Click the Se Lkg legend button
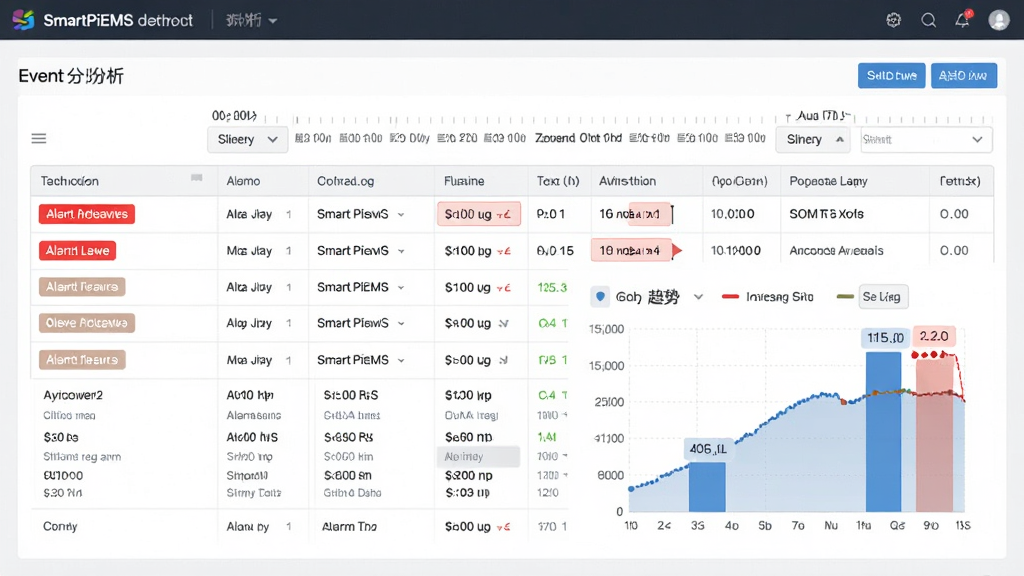Image resolution: width=1024 pixels, height=576 pixels. point(882,297)
